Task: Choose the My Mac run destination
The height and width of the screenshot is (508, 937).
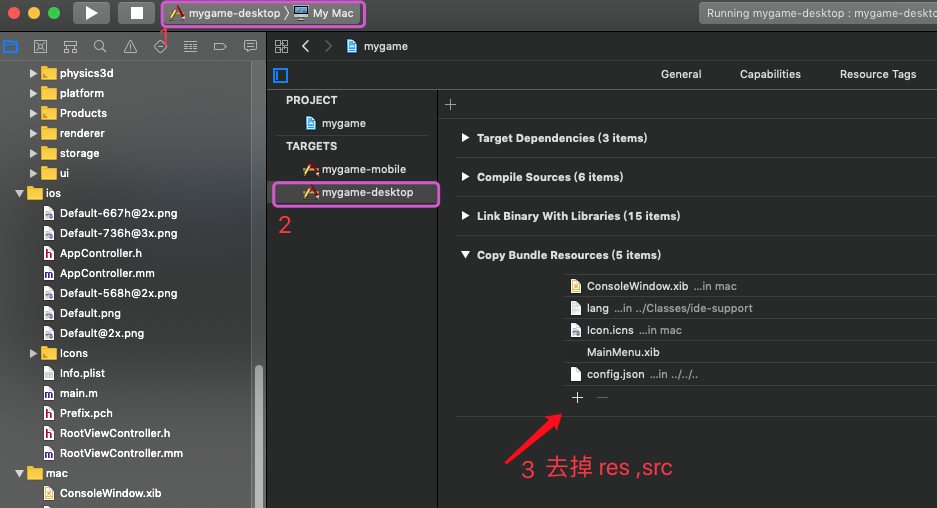Action: (x=324, y=13)
